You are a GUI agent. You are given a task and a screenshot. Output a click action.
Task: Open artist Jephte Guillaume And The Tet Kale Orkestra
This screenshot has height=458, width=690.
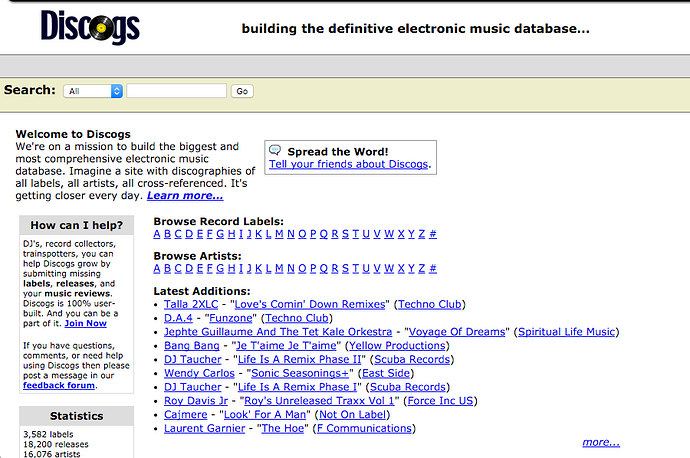click(x=278, y=332)
